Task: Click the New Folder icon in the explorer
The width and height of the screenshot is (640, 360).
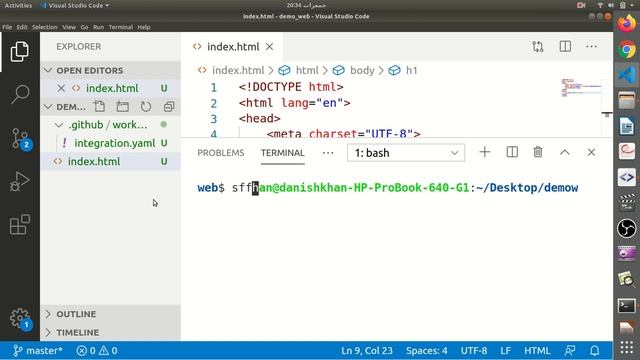Action: coord(122,107)
